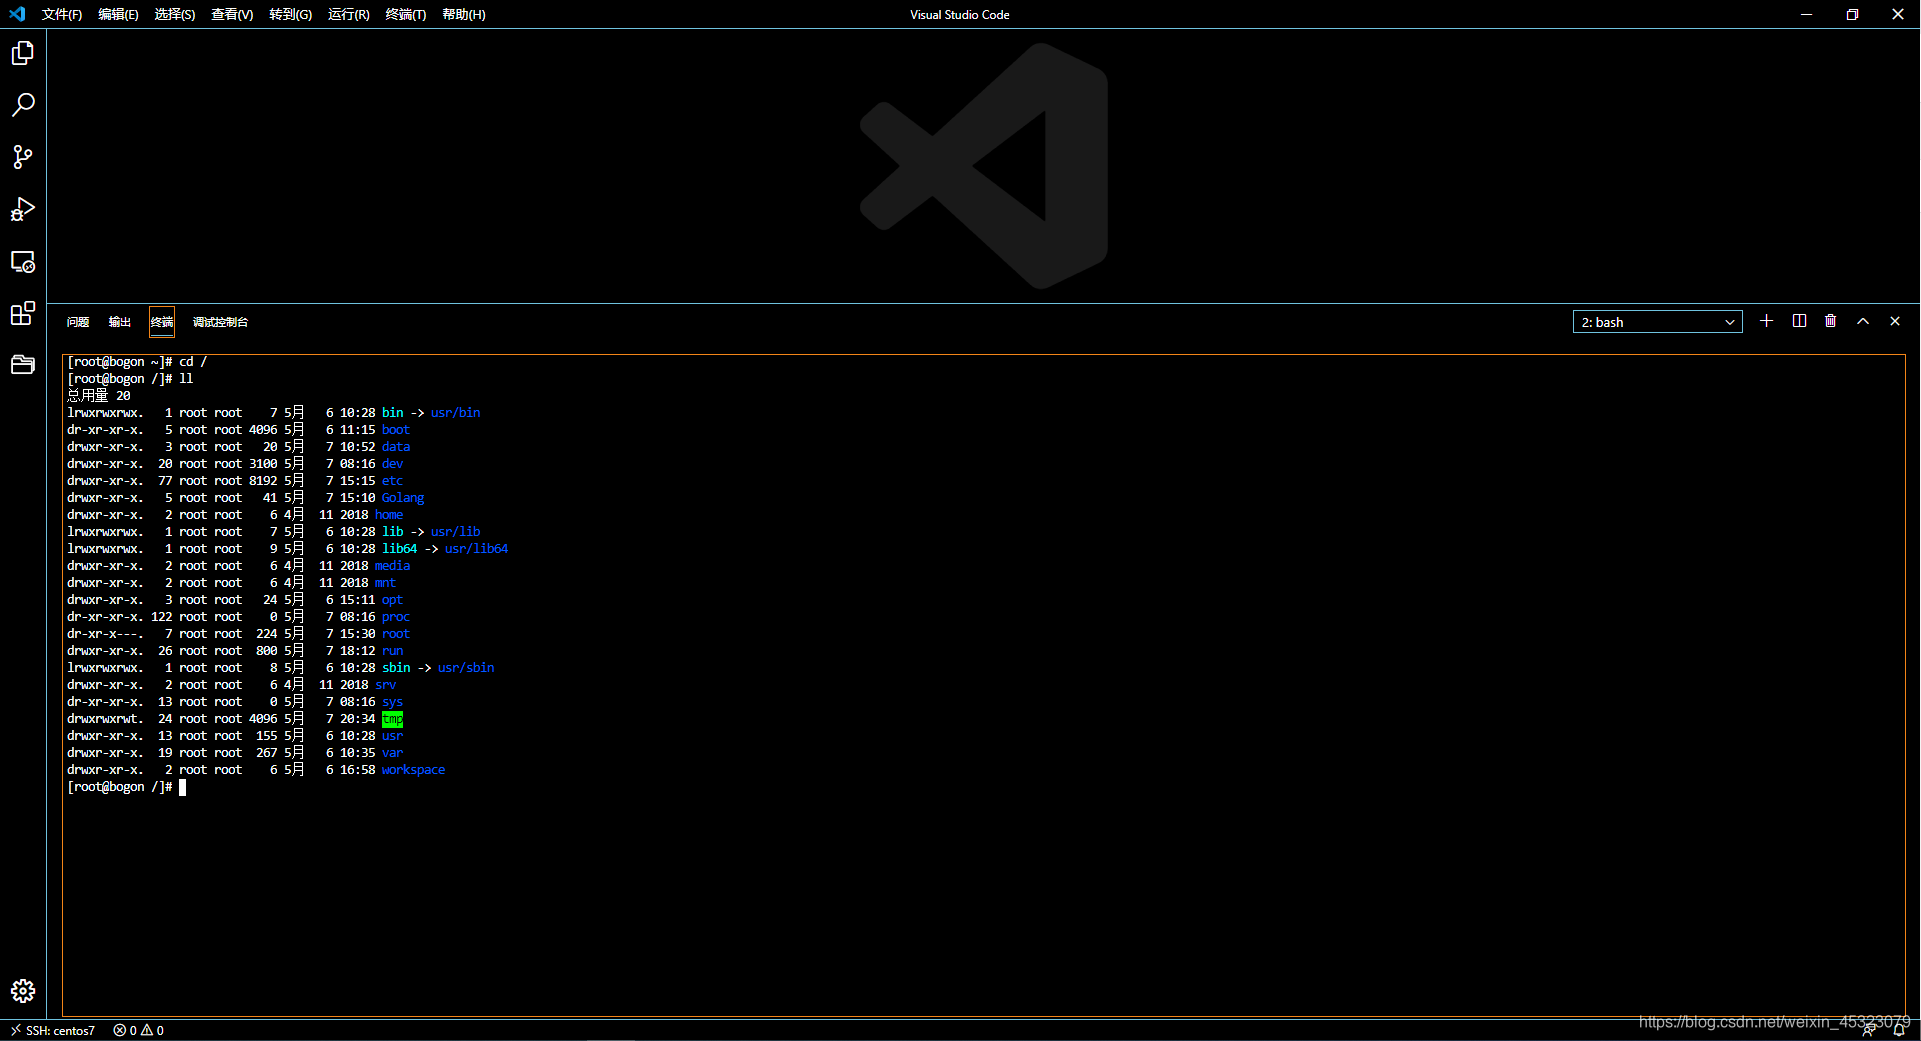Switch to the 输出 panel tab
The height and width of the screenshot is (1041, 1921).
click(x=120, y=322)
